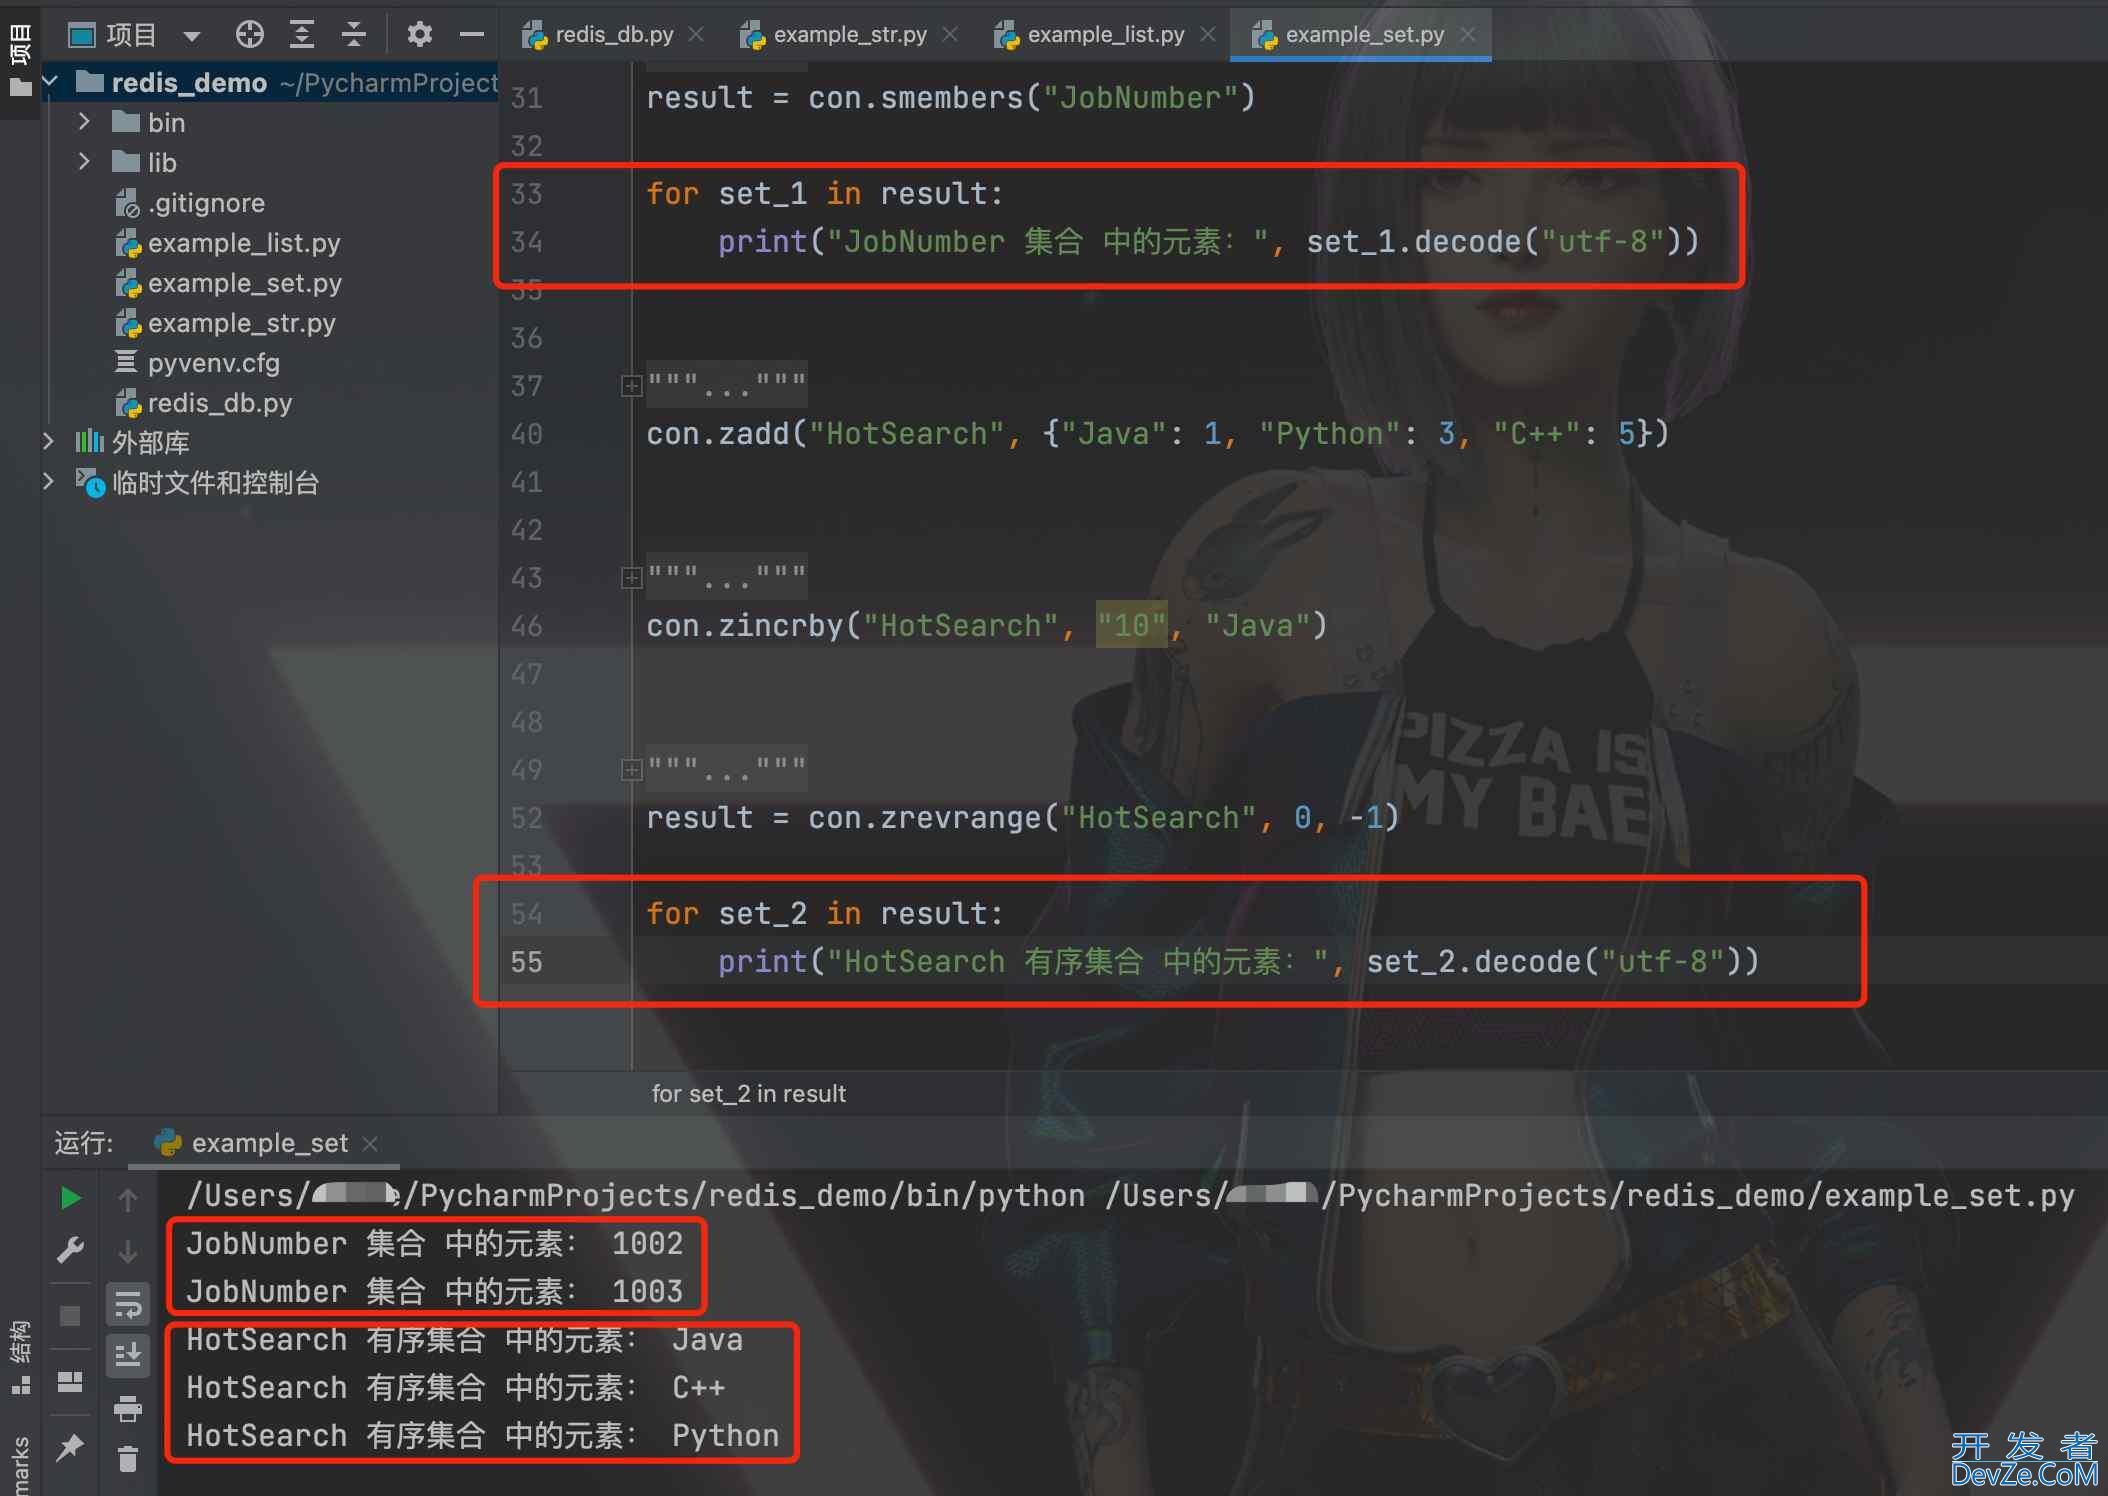Click the 运行: run panel label
The width and height of the screenshot is (2108, 1496).
pos(84,1143)
